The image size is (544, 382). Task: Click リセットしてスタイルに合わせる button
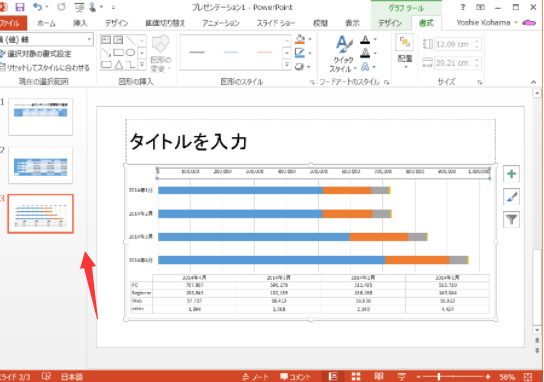coord(44,68)
